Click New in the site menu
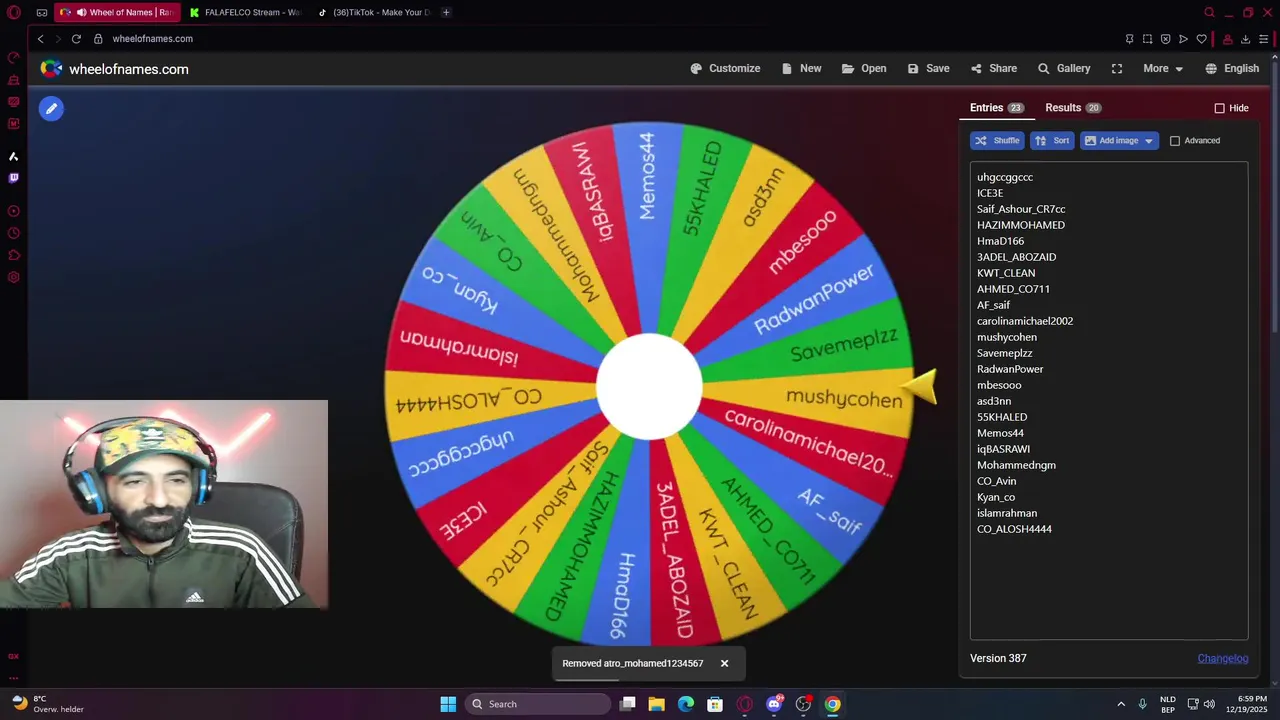 (802, 68)
